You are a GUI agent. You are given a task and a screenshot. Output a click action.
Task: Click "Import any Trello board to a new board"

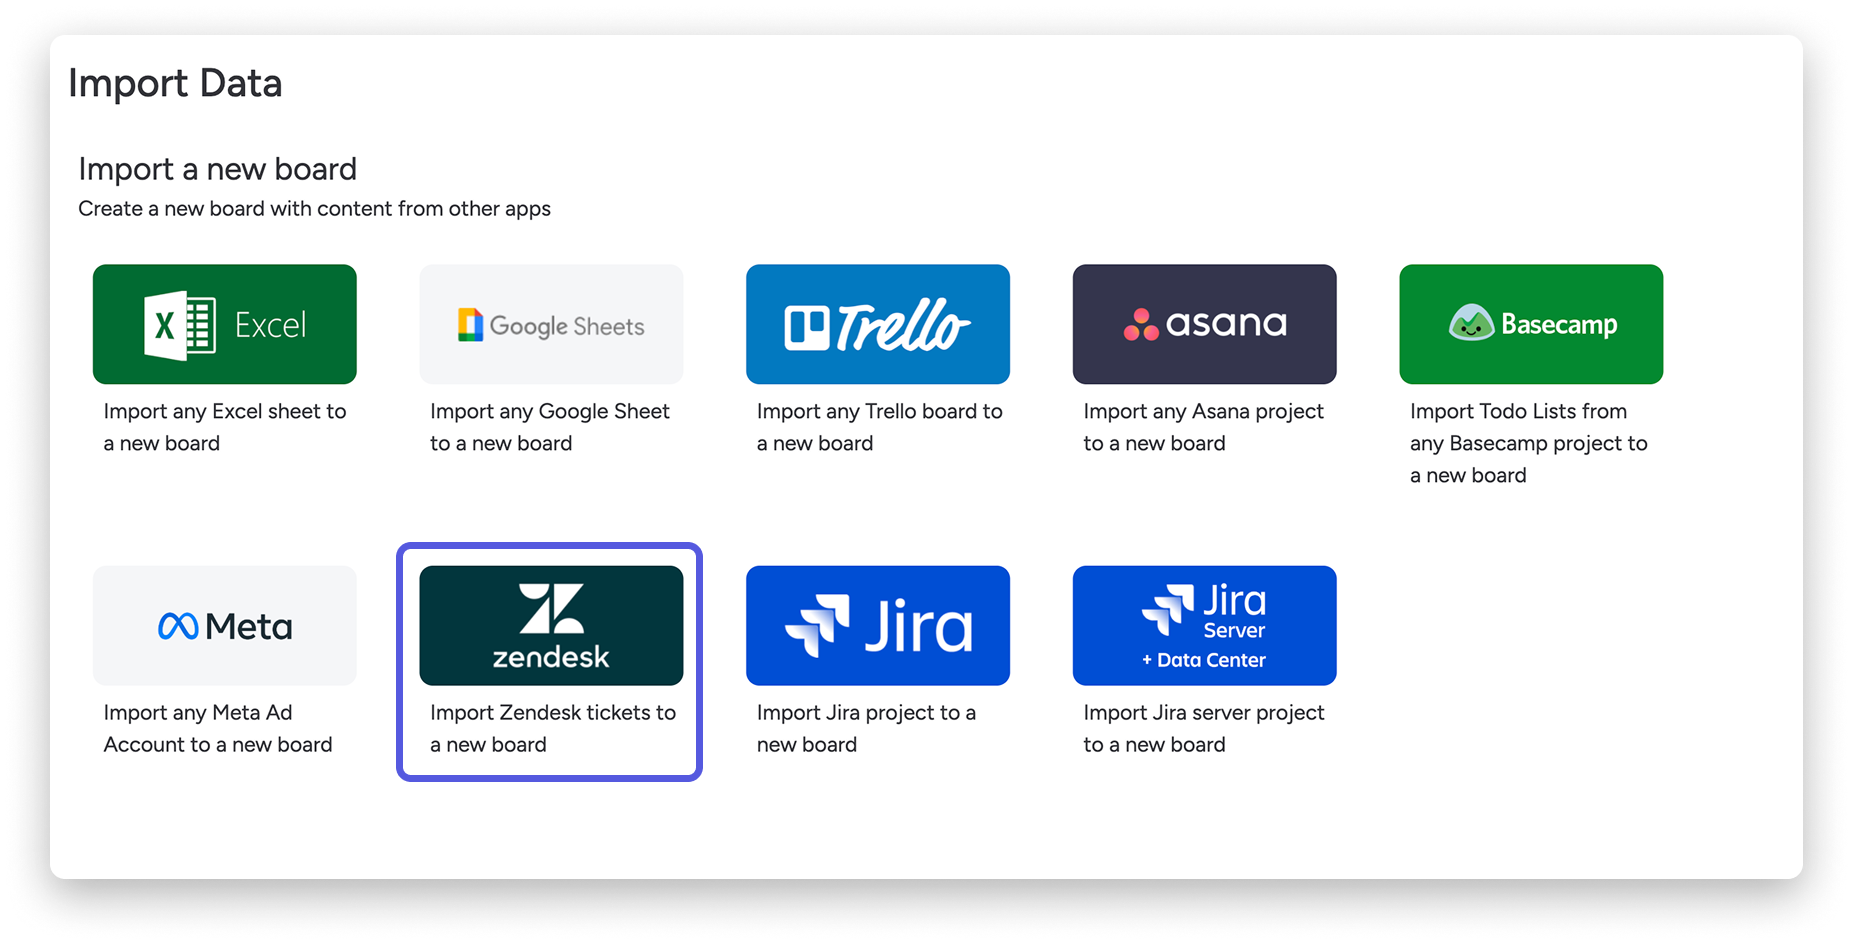point(879,427)
